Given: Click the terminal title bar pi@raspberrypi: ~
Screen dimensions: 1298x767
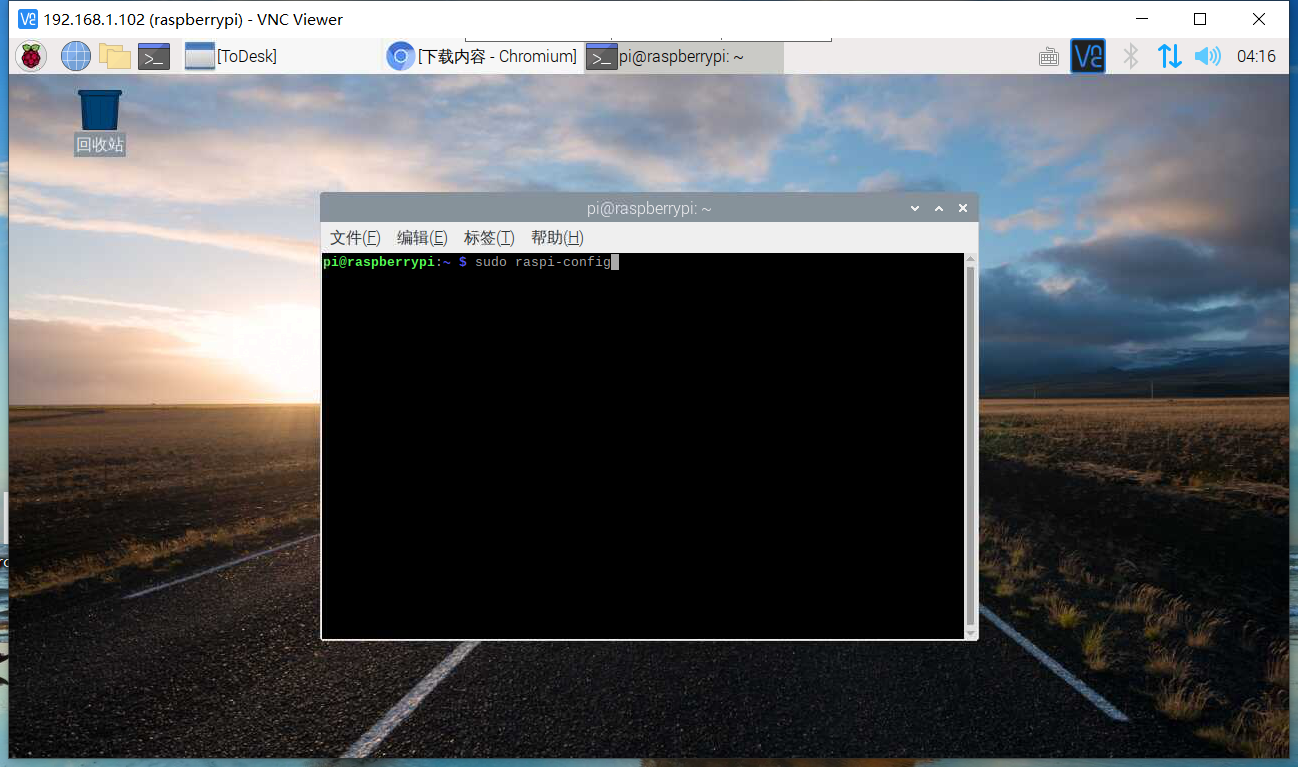Looking at the screenshot, I should (x=649, y=208).
